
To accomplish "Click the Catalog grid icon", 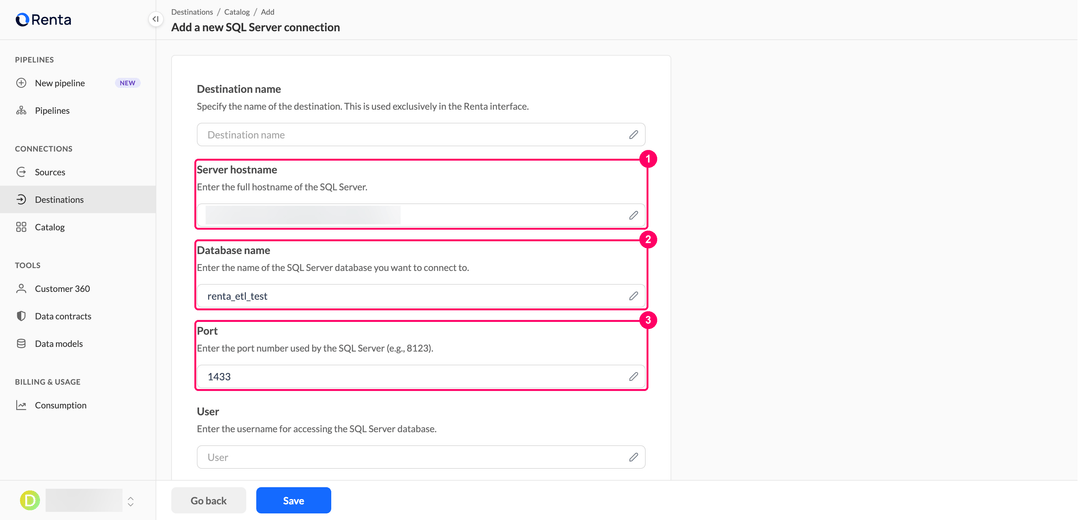I will (x=21, y=227).
